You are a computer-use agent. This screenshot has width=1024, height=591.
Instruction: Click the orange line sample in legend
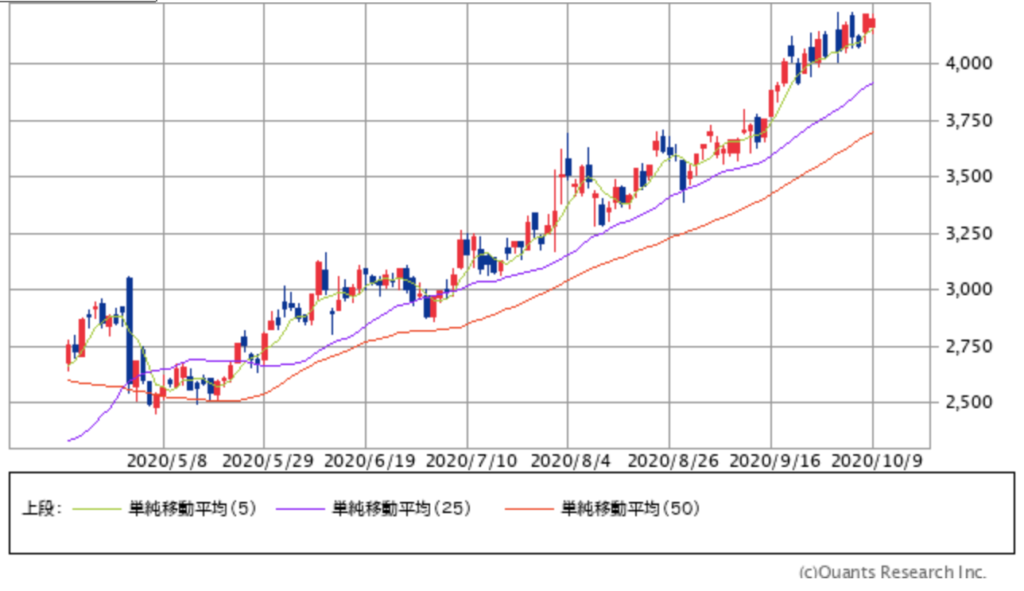pyautogui.click(x=528, y=509)
